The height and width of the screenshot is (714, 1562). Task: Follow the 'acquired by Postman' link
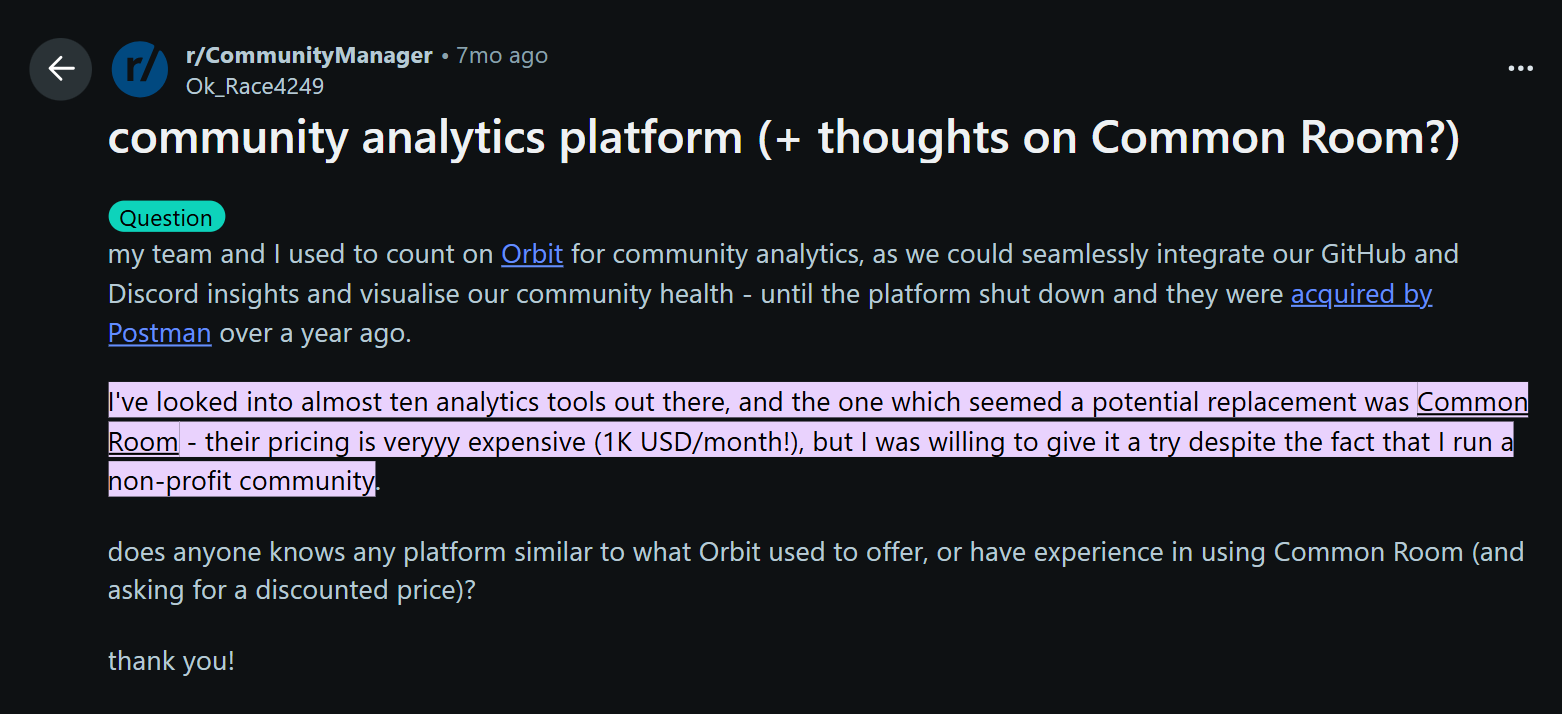1362,294
